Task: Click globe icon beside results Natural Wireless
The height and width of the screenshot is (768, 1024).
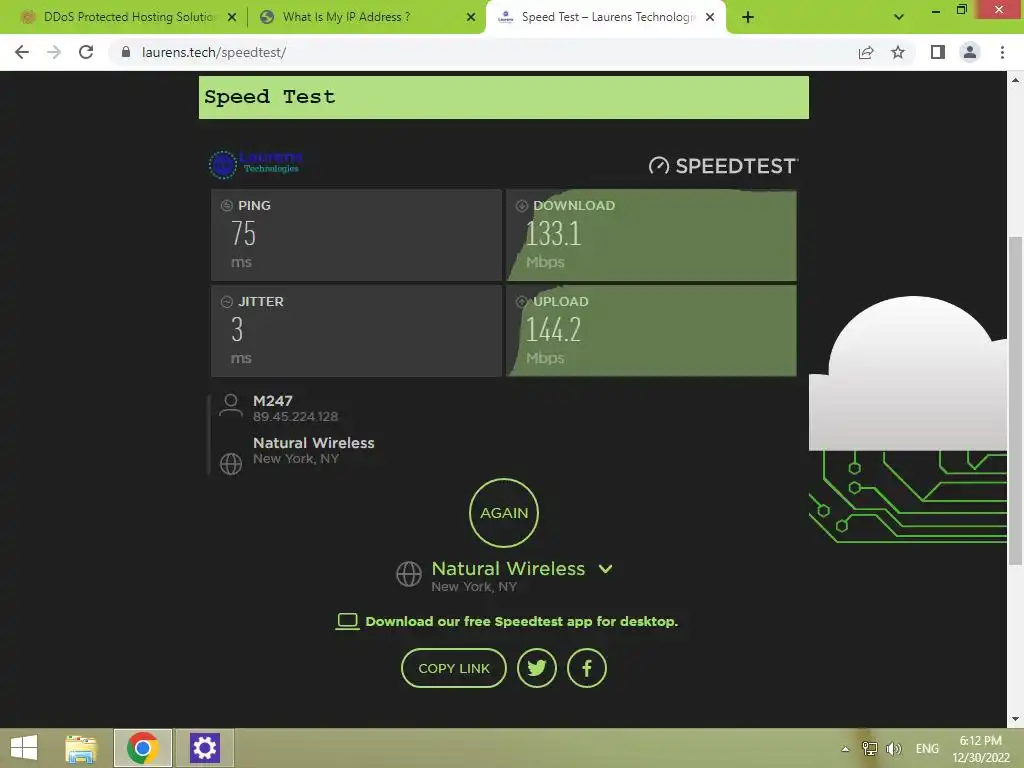Action: click(231, 464)
